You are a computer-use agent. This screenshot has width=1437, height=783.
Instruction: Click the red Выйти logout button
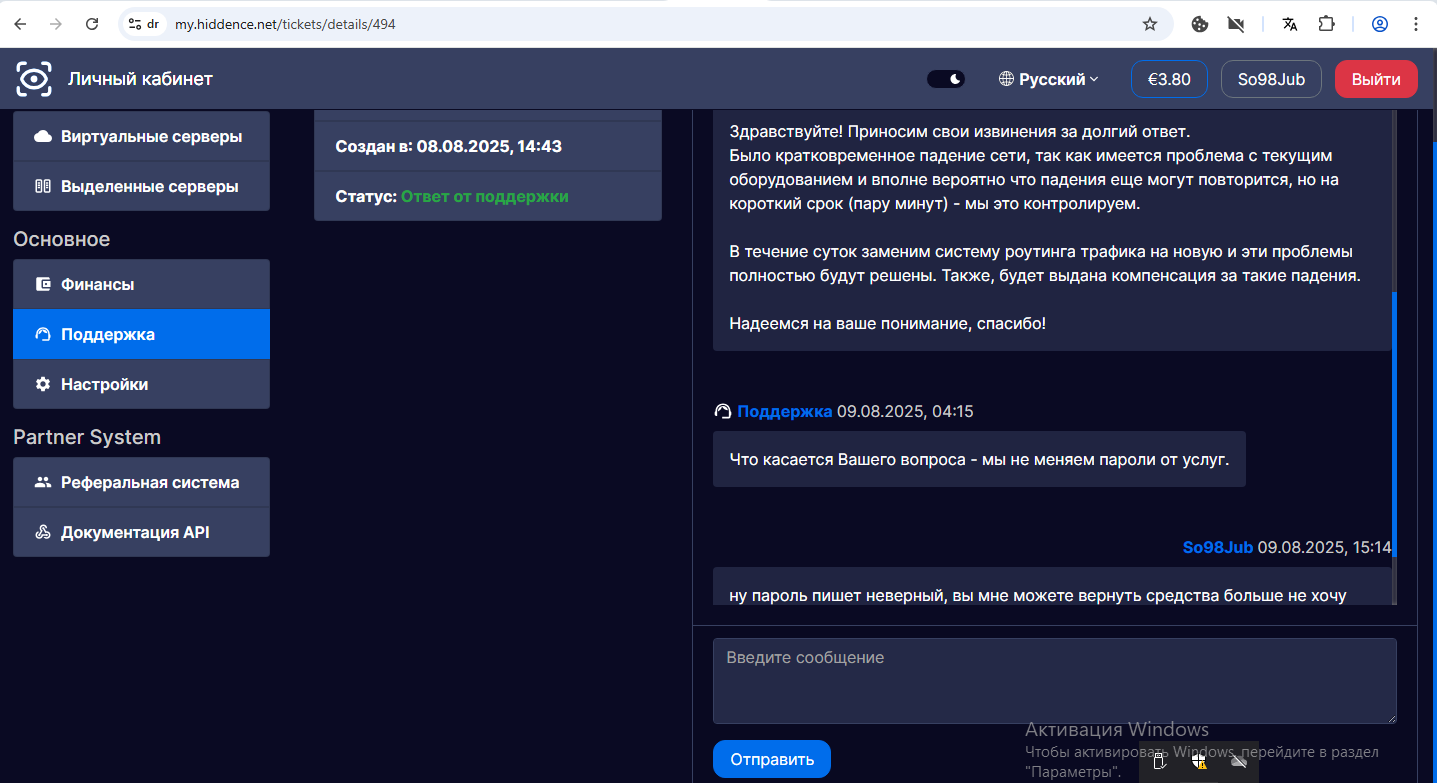(1376, 79)
